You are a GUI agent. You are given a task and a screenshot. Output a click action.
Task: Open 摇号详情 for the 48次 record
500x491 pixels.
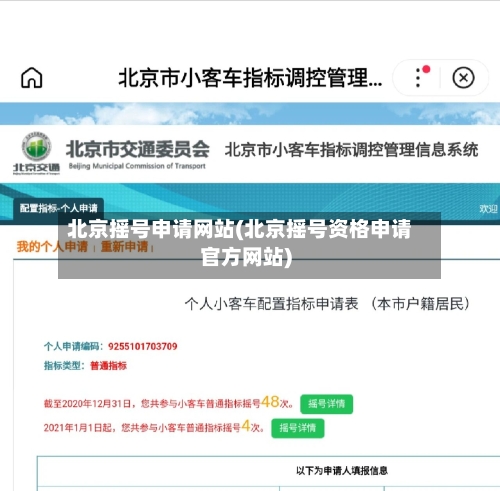click(326, 404)
